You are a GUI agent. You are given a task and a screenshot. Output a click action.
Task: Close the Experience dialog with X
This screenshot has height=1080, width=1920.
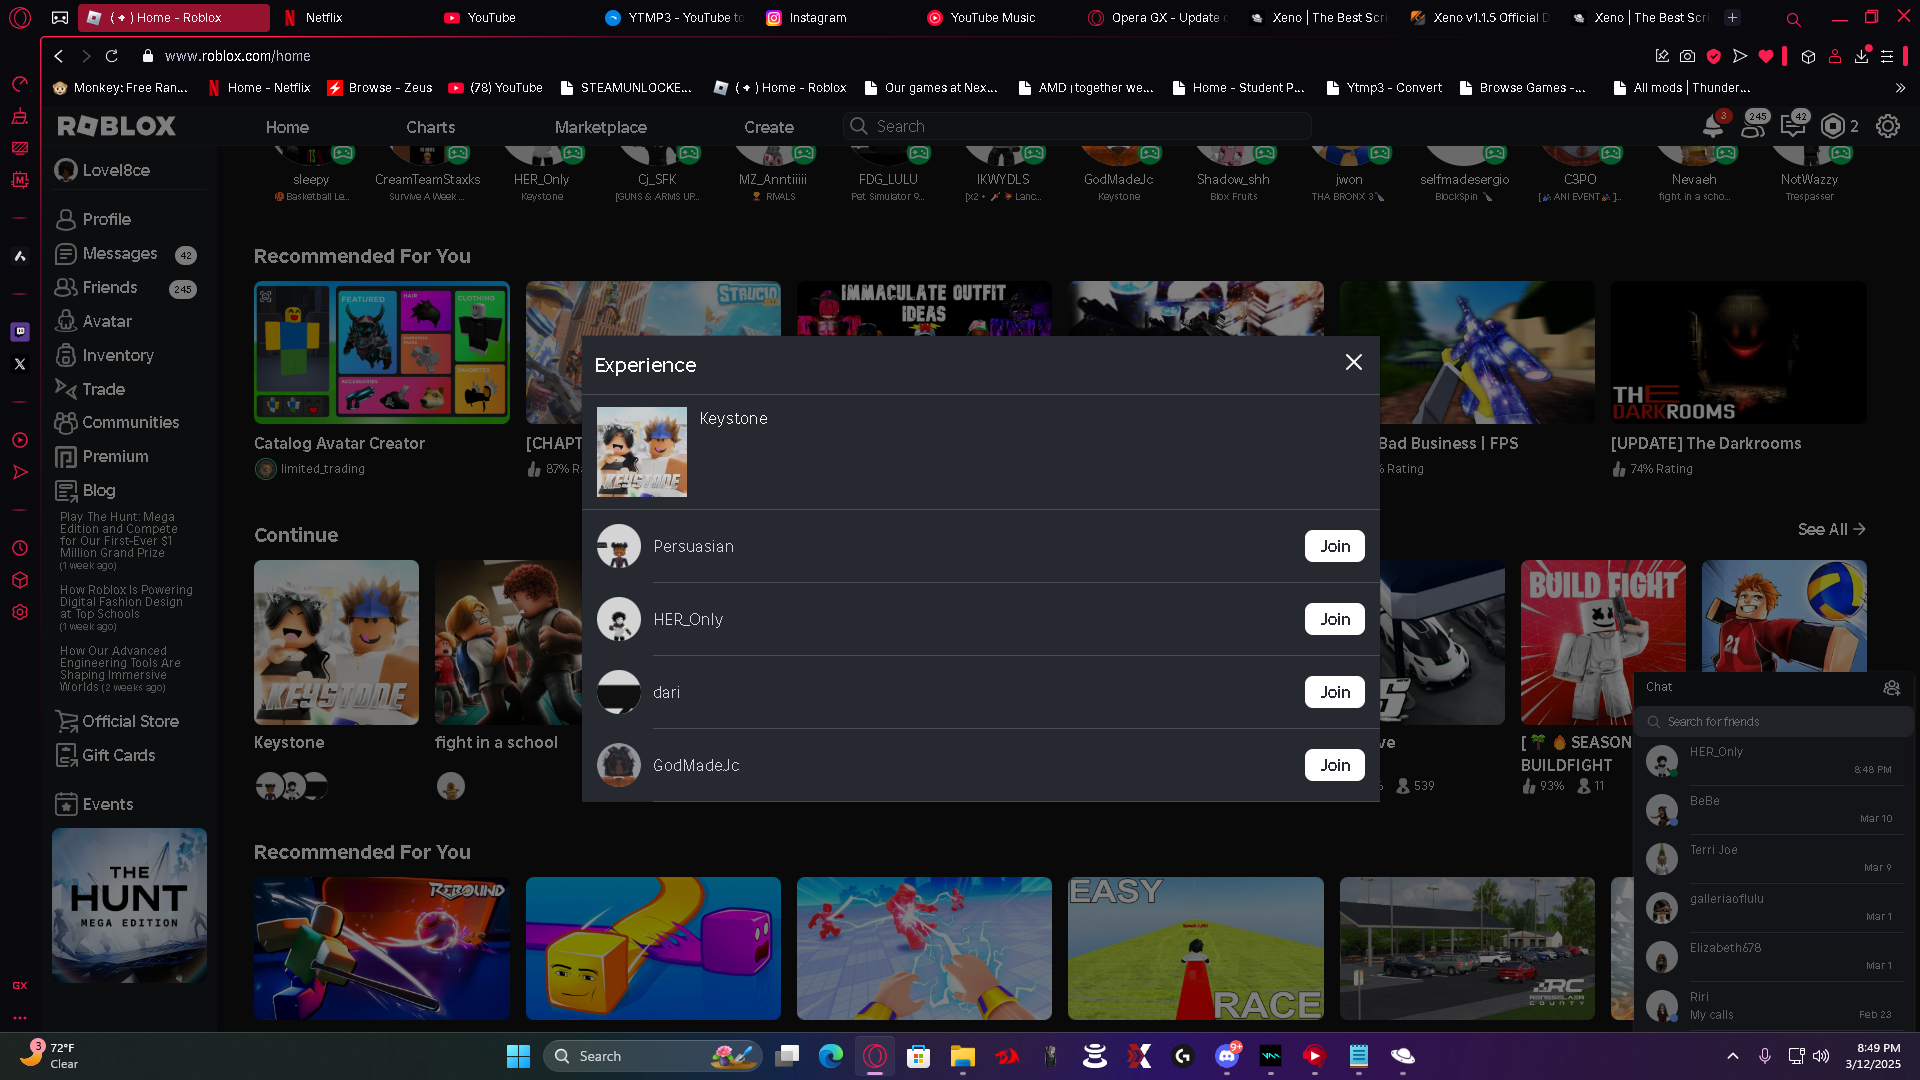click(1353, 362)
